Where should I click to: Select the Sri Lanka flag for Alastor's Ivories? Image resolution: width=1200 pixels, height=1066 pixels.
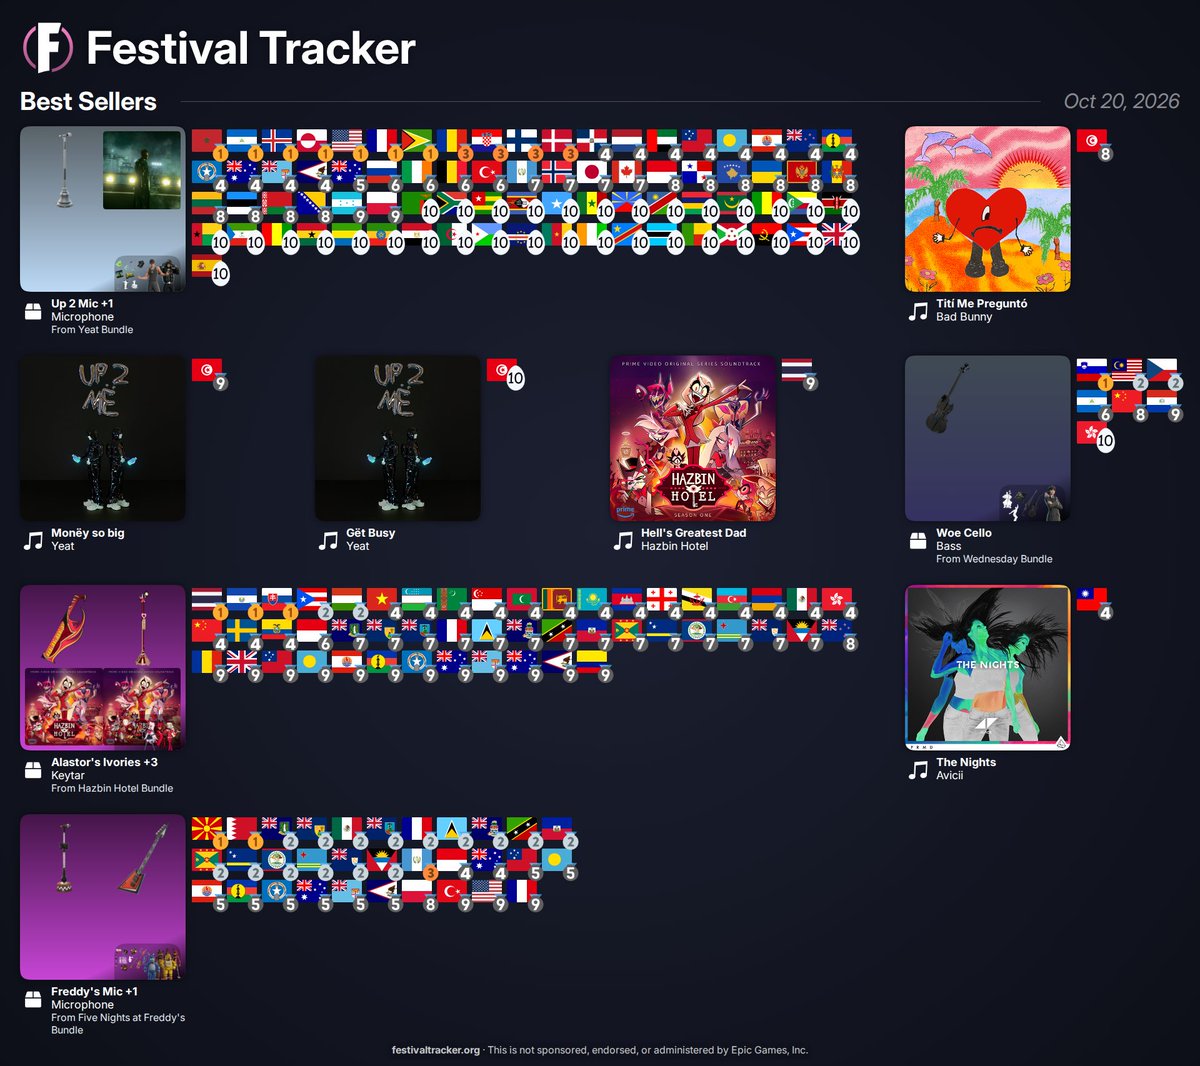point(557,599)
